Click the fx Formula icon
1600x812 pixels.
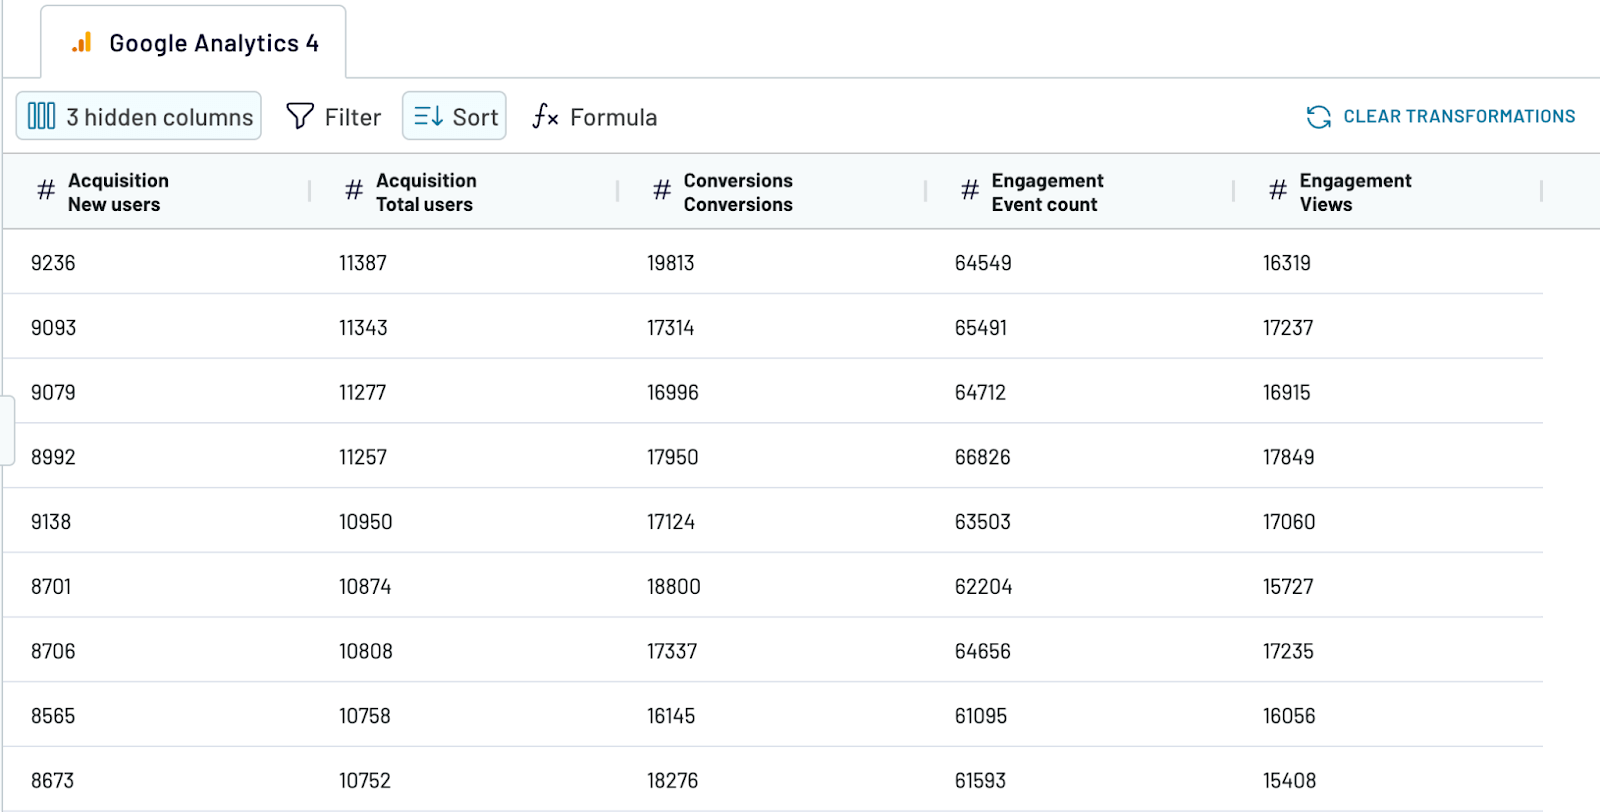(545, 116)
